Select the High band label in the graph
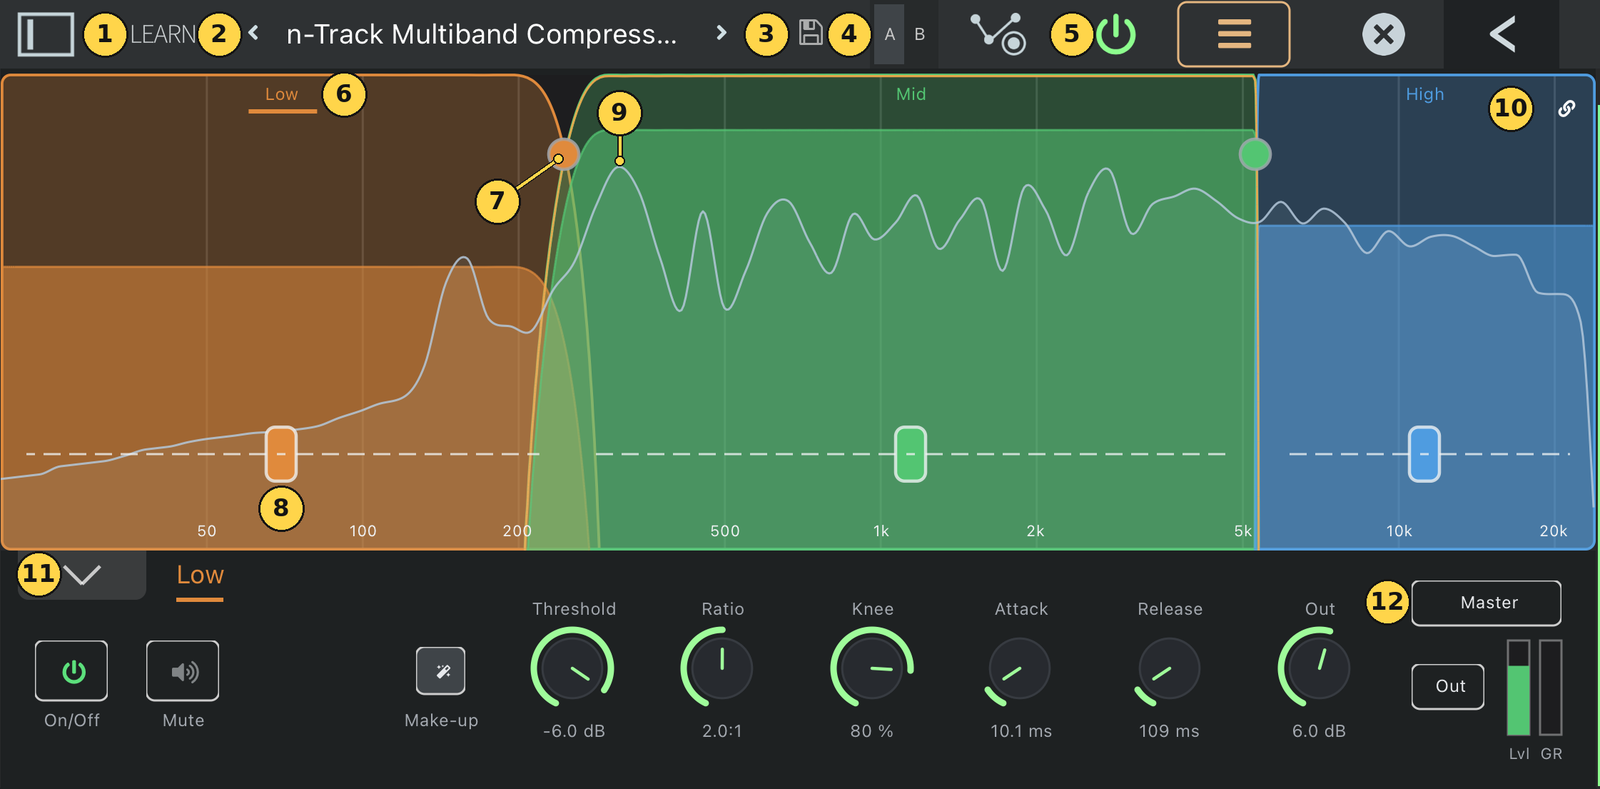The height and width of the screenshot is (789, 1600). tap(1425, 94)
